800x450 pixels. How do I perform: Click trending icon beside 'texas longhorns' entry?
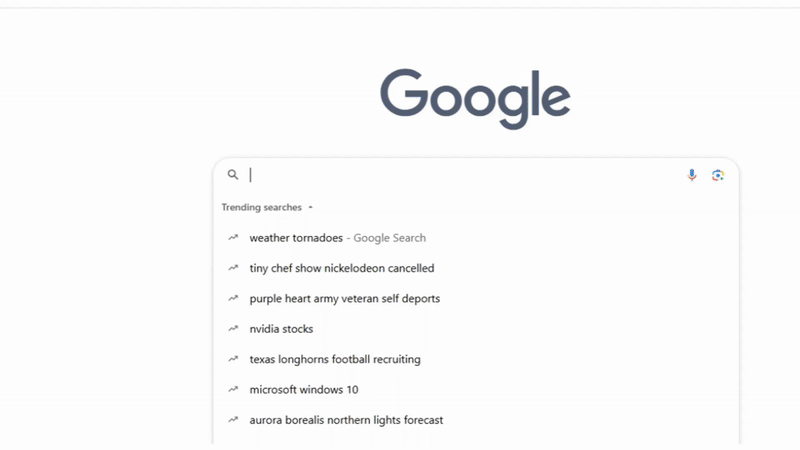point(233,359)
